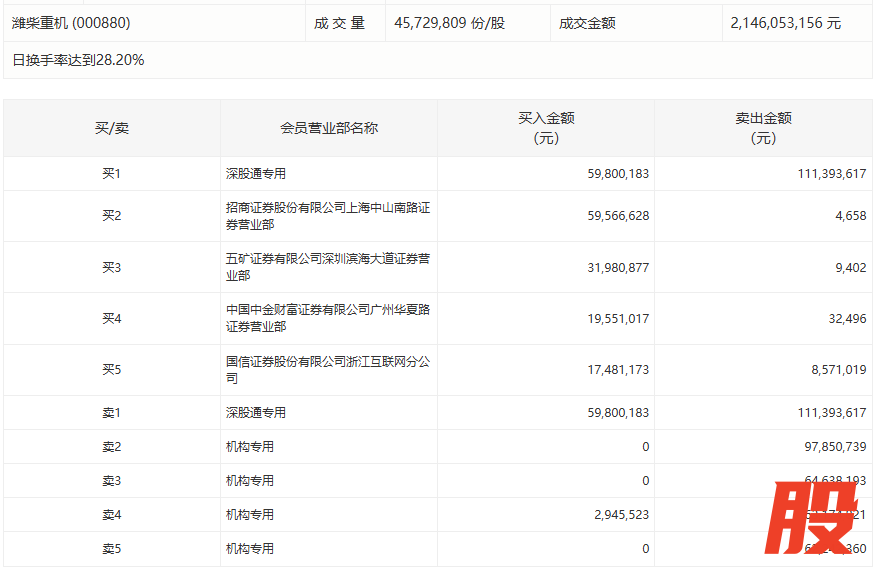Open the 国信证券 浙江互联网分公司 entry
The image size is (878, 573).
point(328,370)
